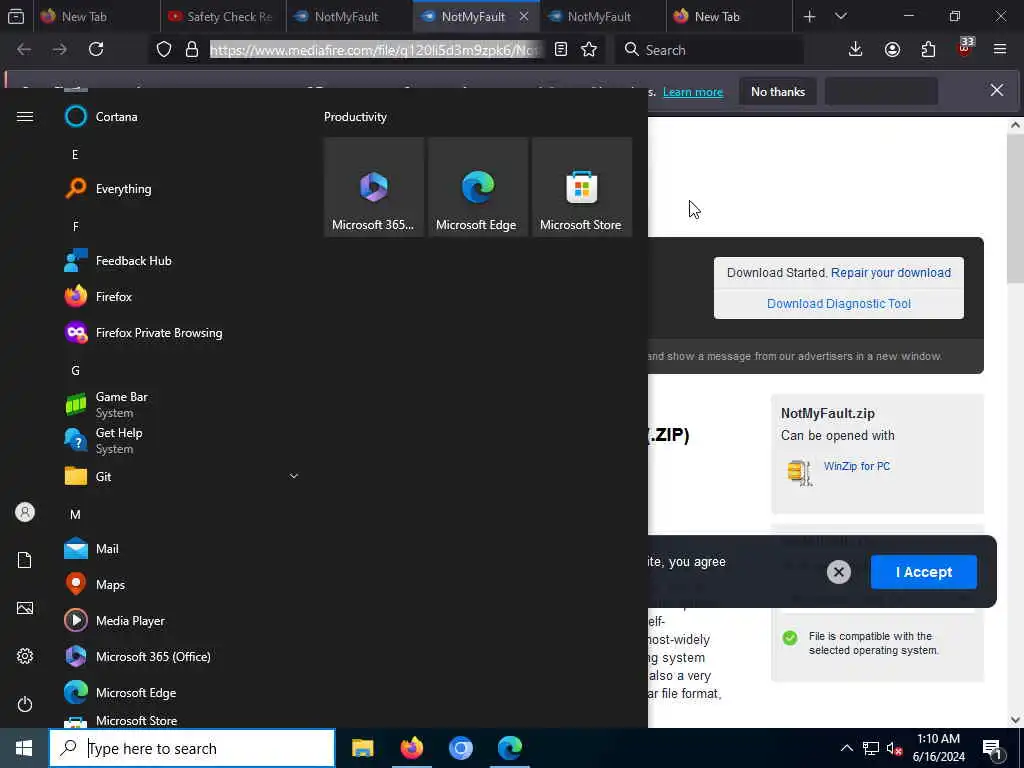The width and height of the screenshot is (1024, 768).
Task: Close the active NotMyFault tab
Action: coord(524,16)
